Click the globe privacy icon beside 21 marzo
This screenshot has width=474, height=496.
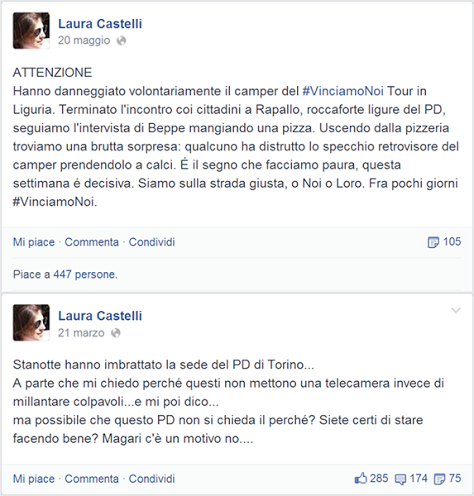(116, 333)
